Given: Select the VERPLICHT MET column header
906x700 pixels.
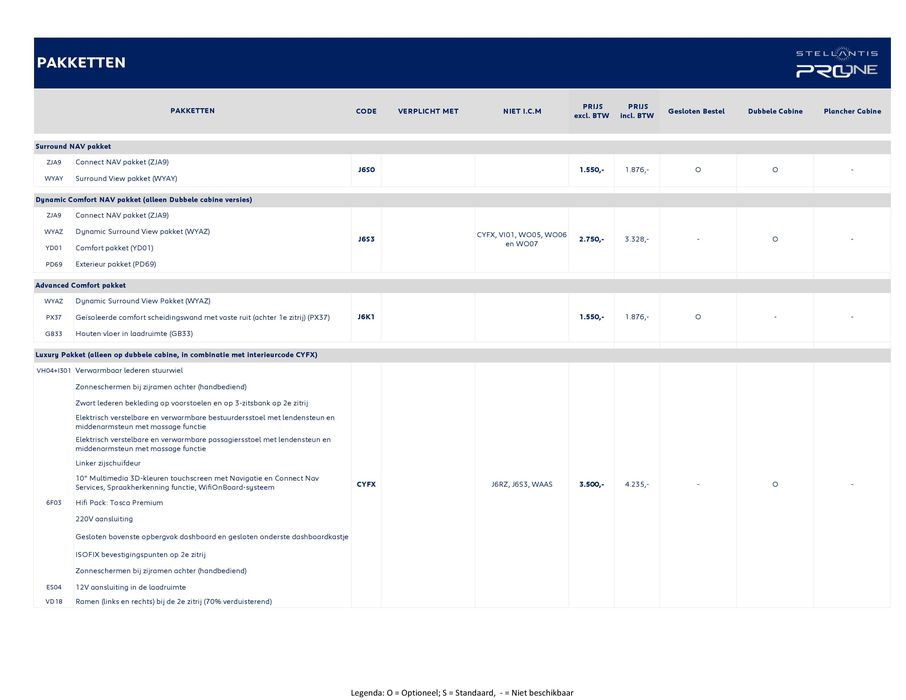Looking at the screenshot, I should click(428, 111).
